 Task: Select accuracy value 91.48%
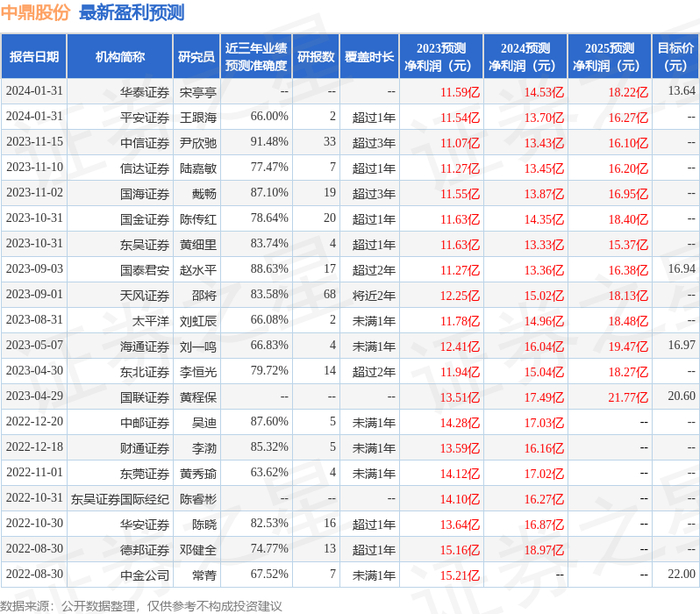269,142
